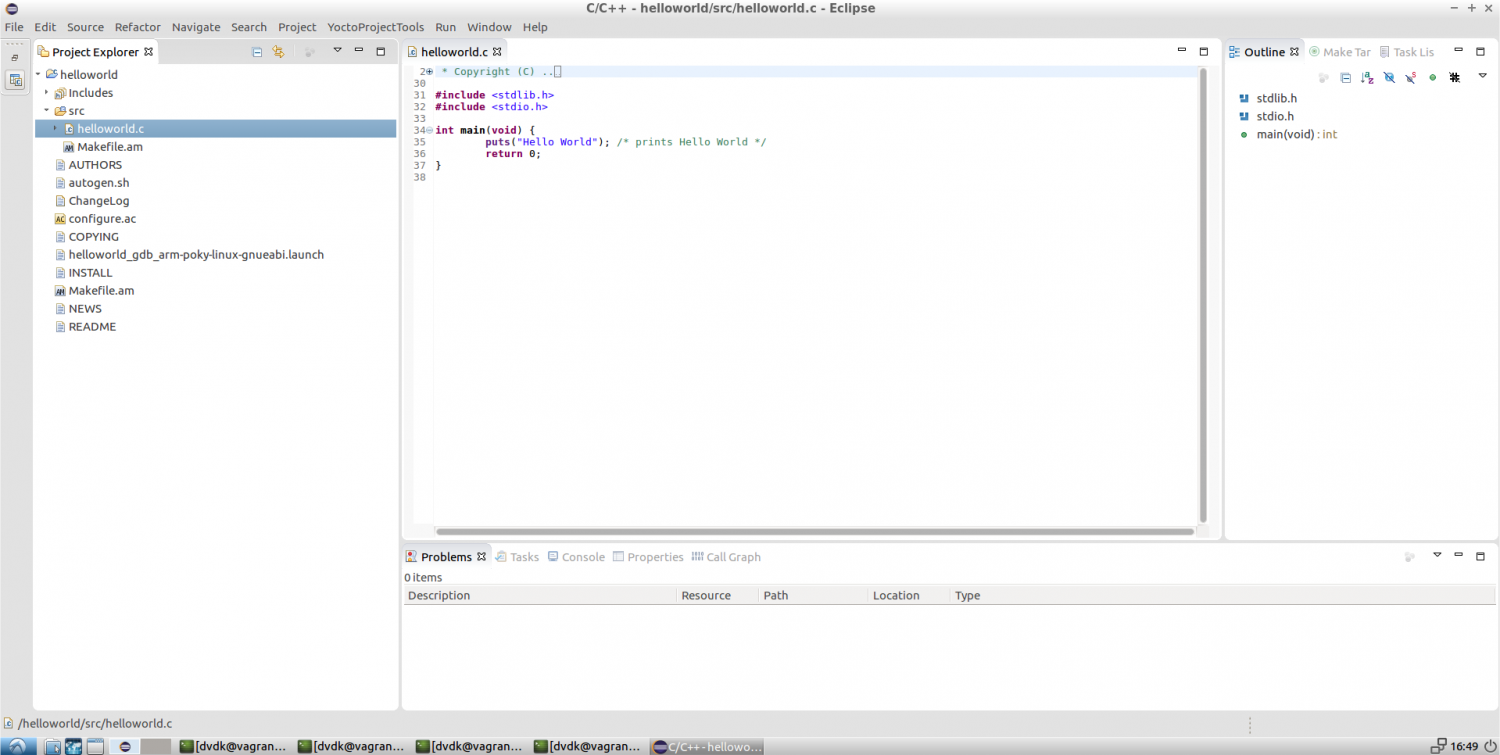The height and width of the screenshot is (755, 1500).
Task: Open the Outline view menu dropdown
Action: click(1483, 76)
